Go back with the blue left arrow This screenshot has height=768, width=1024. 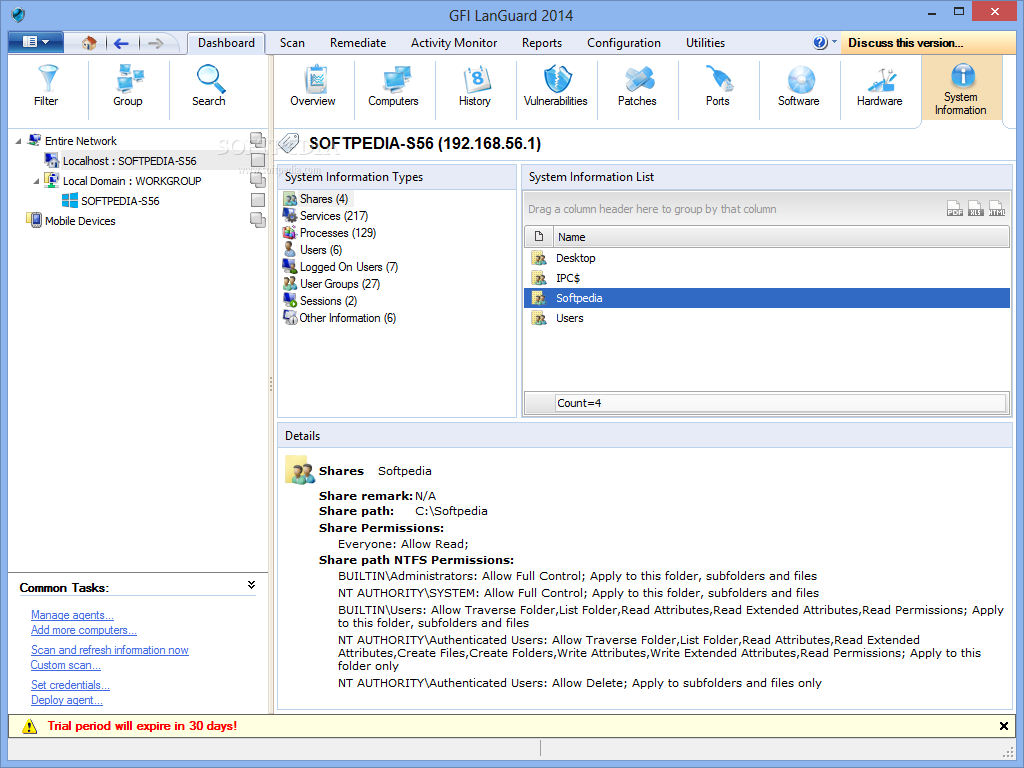tap(121, 43)
